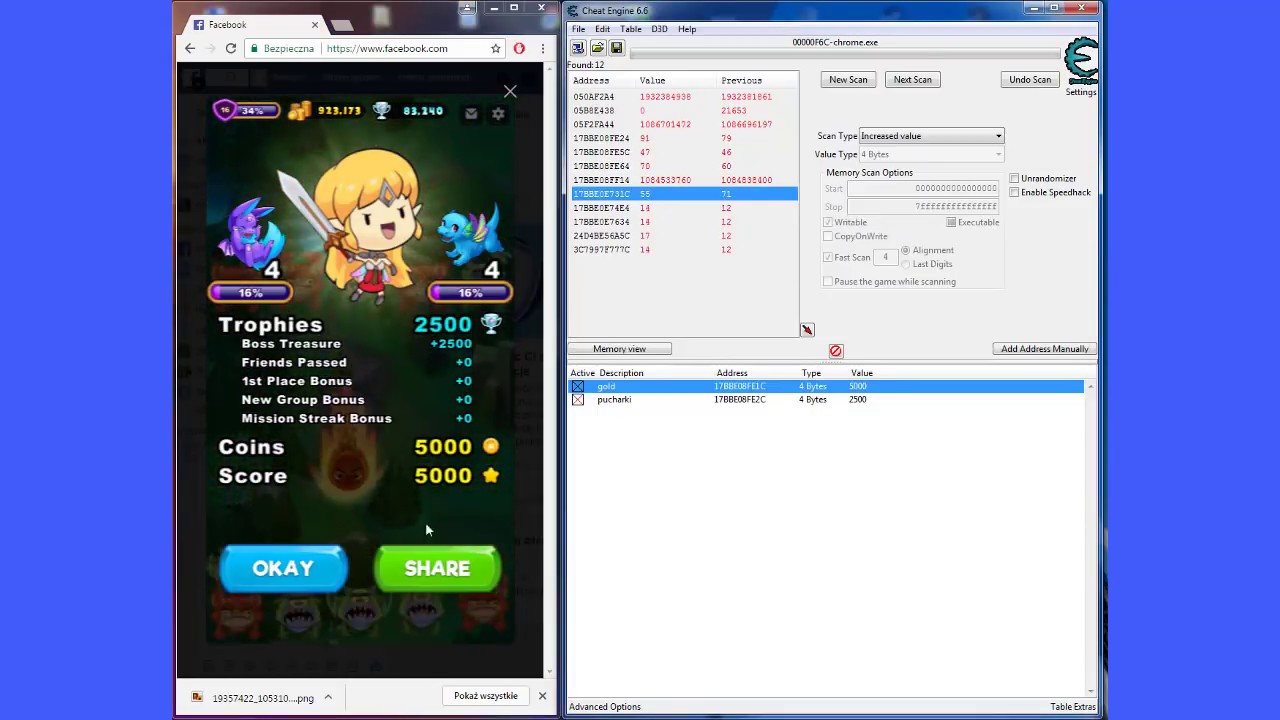Screen dimensions: 1280x720
Task: Enable Speedhack checkbox
Action: pos(1014,192)
